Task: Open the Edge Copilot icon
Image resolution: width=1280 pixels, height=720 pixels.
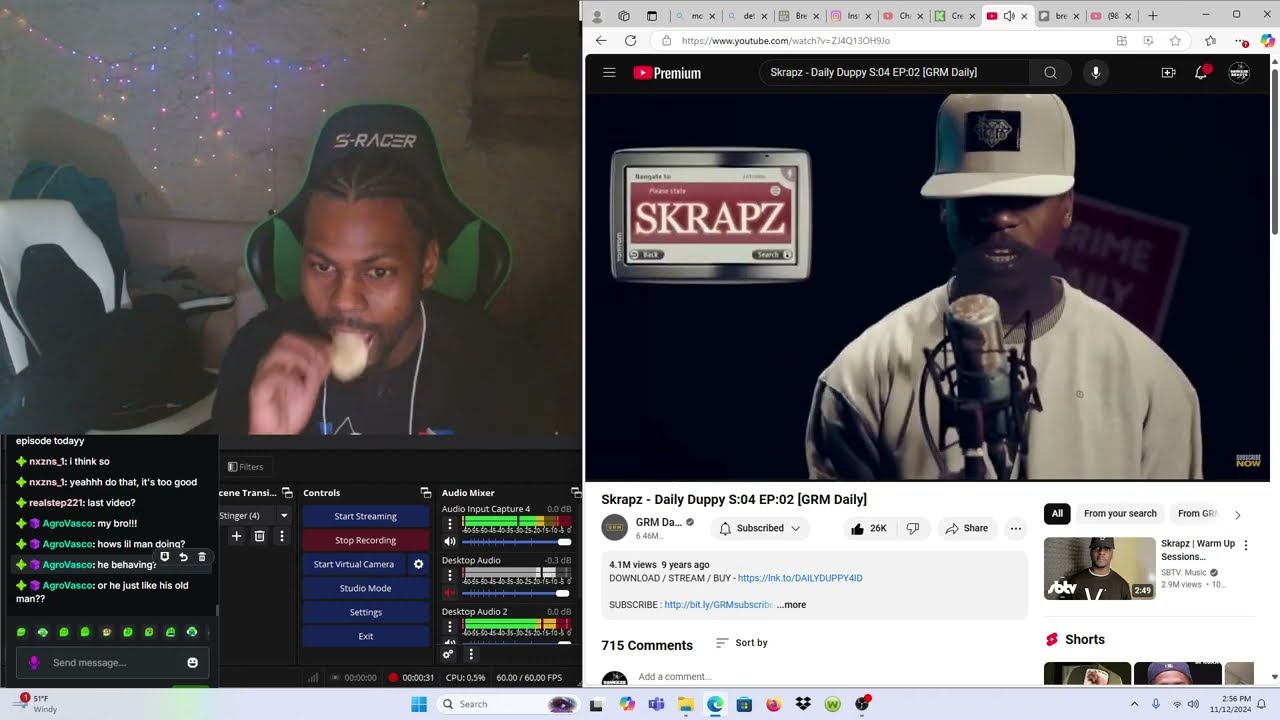Action: 1268,40
